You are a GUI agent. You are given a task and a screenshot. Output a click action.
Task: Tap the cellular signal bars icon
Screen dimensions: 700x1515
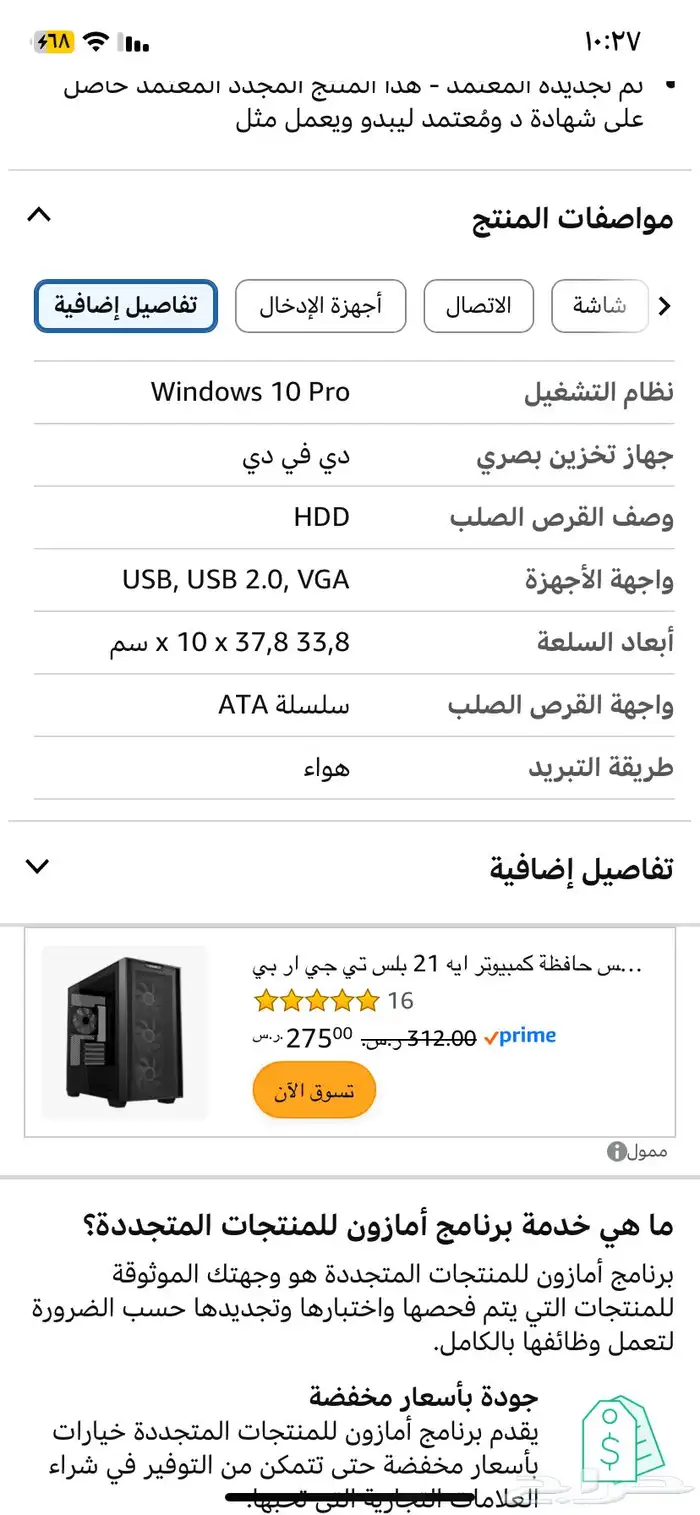[x=134, y=43]
